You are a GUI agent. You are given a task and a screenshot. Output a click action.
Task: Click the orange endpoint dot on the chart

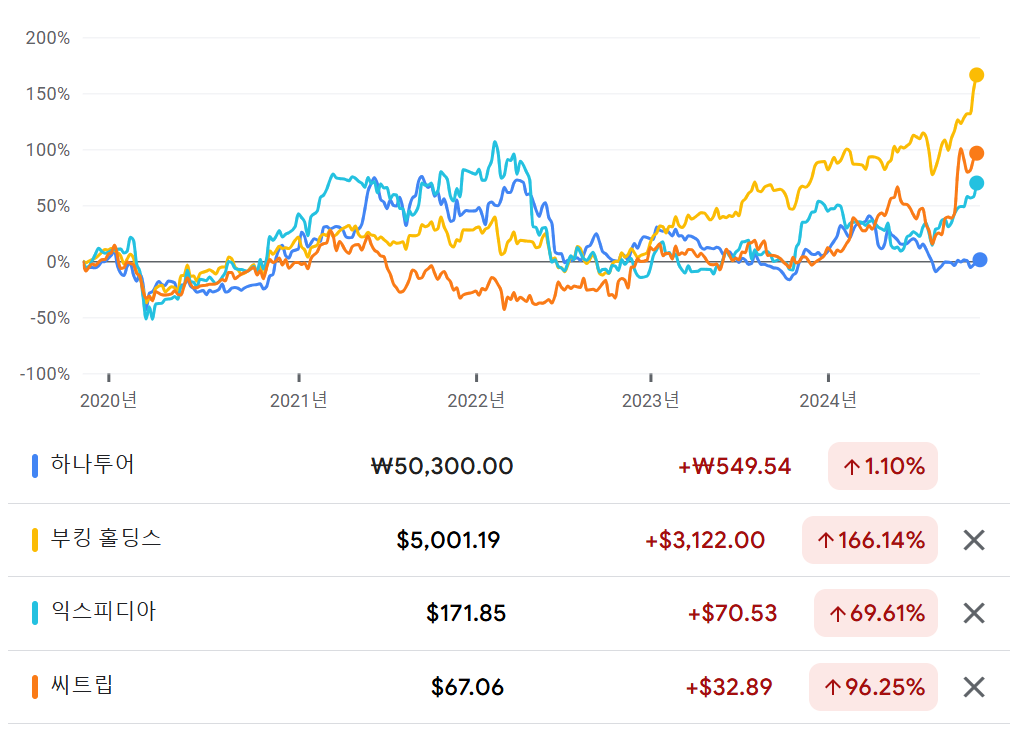click(976, 153)
